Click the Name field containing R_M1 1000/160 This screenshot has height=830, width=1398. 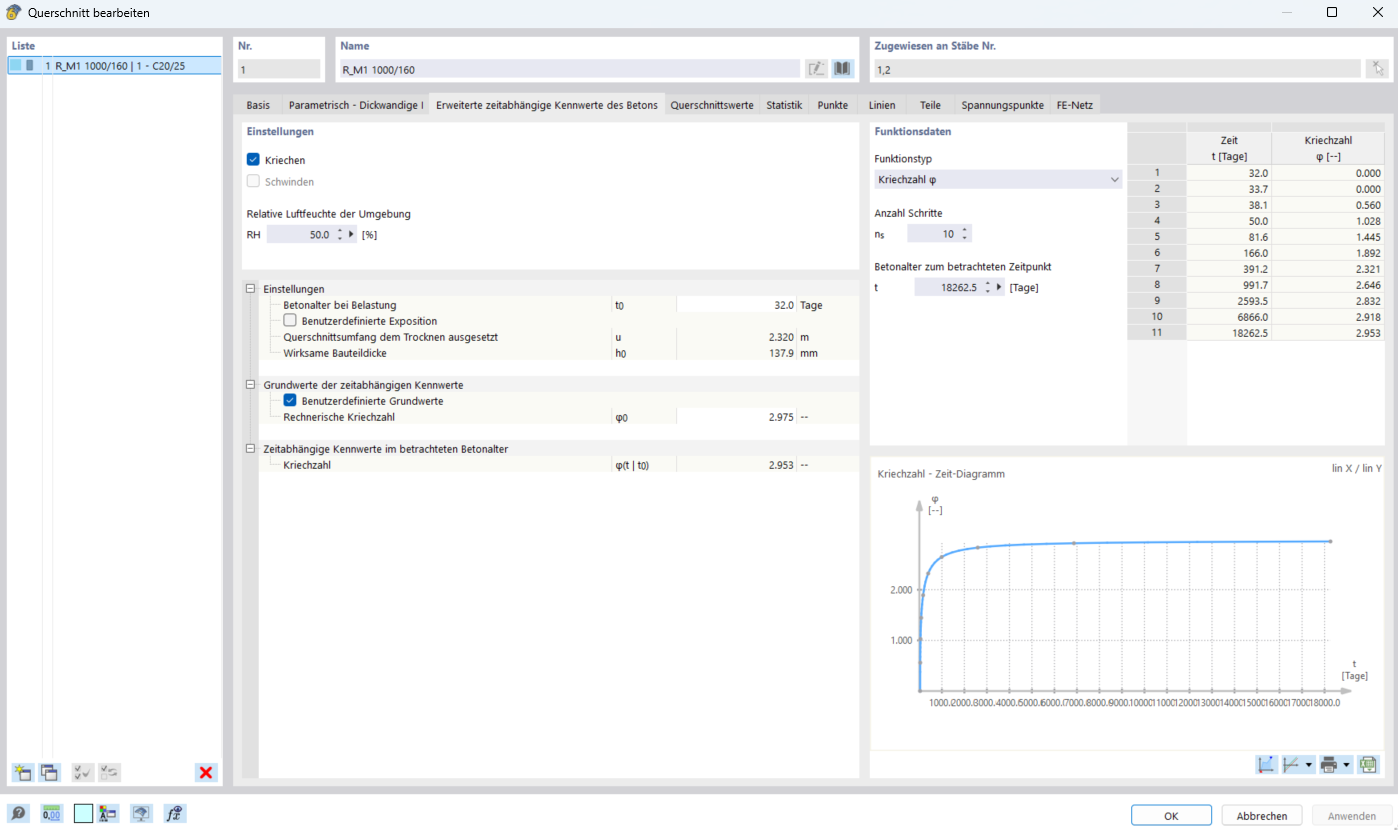pyautogui.click(x=570, y=69)
